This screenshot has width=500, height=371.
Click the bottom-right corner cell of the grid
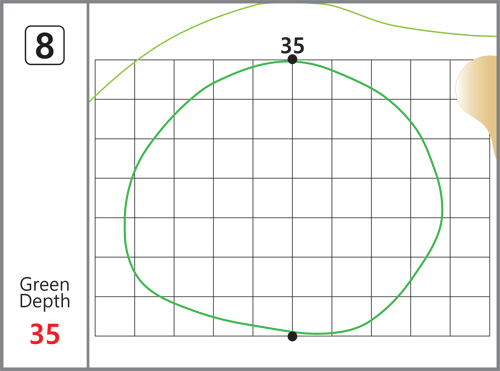click(x=470, y=316)
